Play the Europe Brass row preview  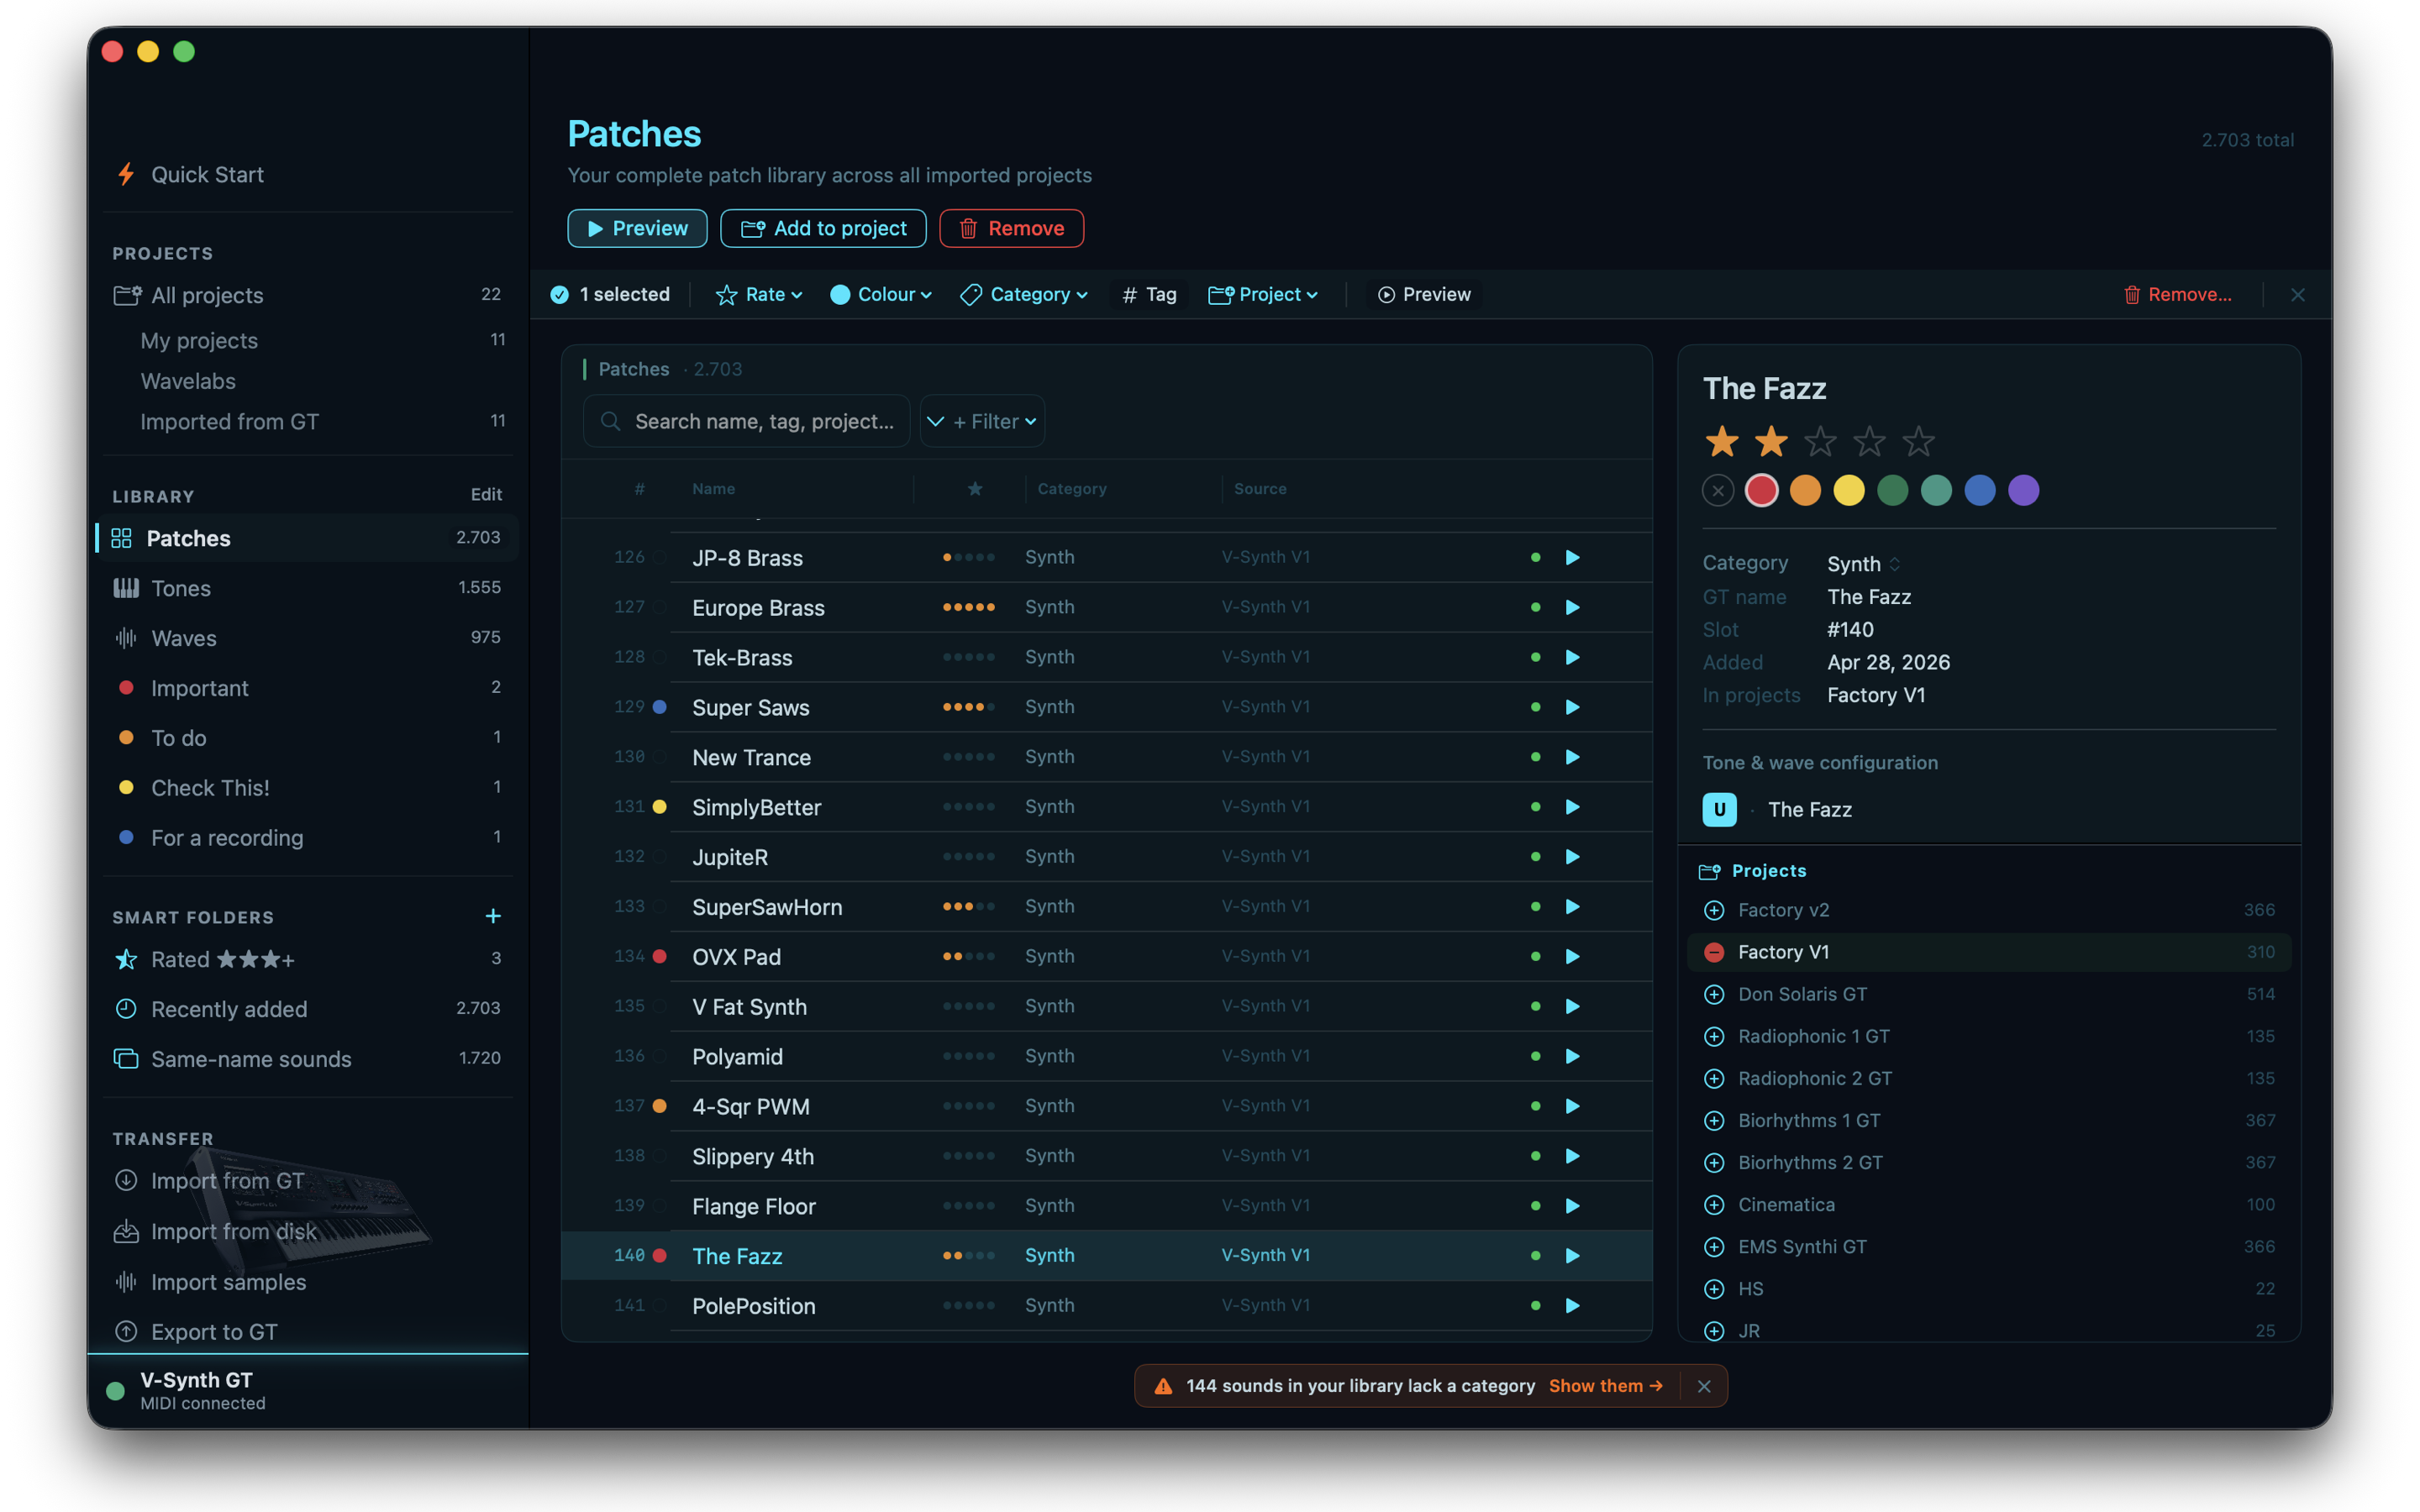1572,607
